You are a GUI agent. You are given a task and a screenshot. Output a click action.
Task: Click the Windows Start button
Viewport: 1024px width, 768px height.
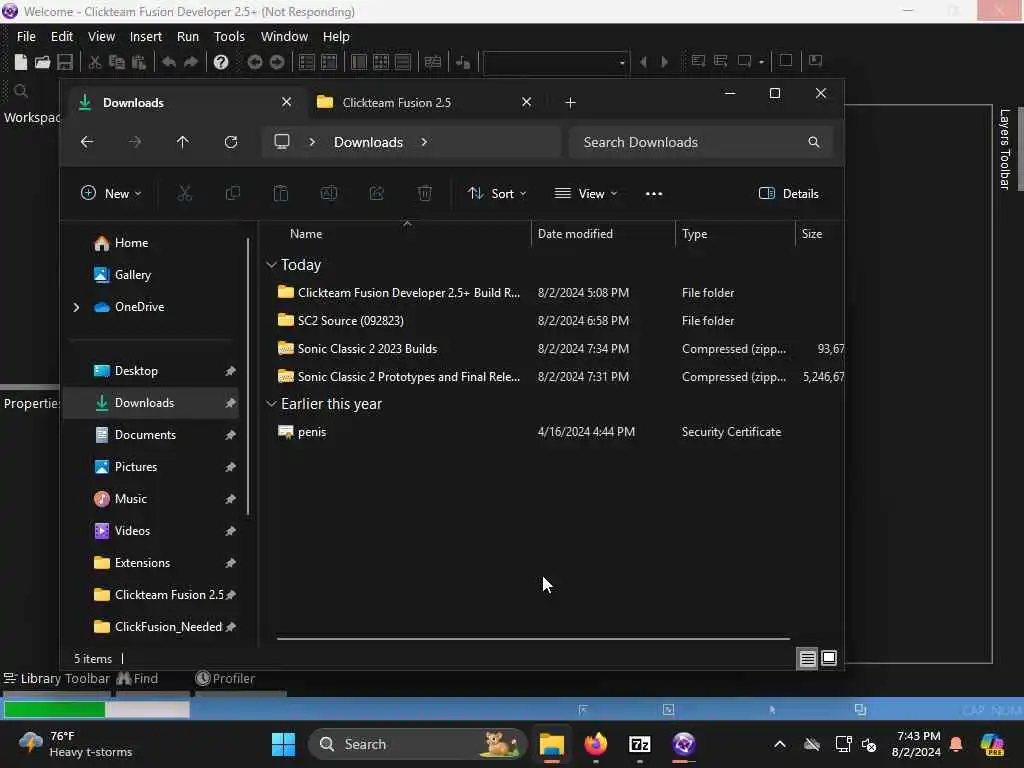point(283,744)
